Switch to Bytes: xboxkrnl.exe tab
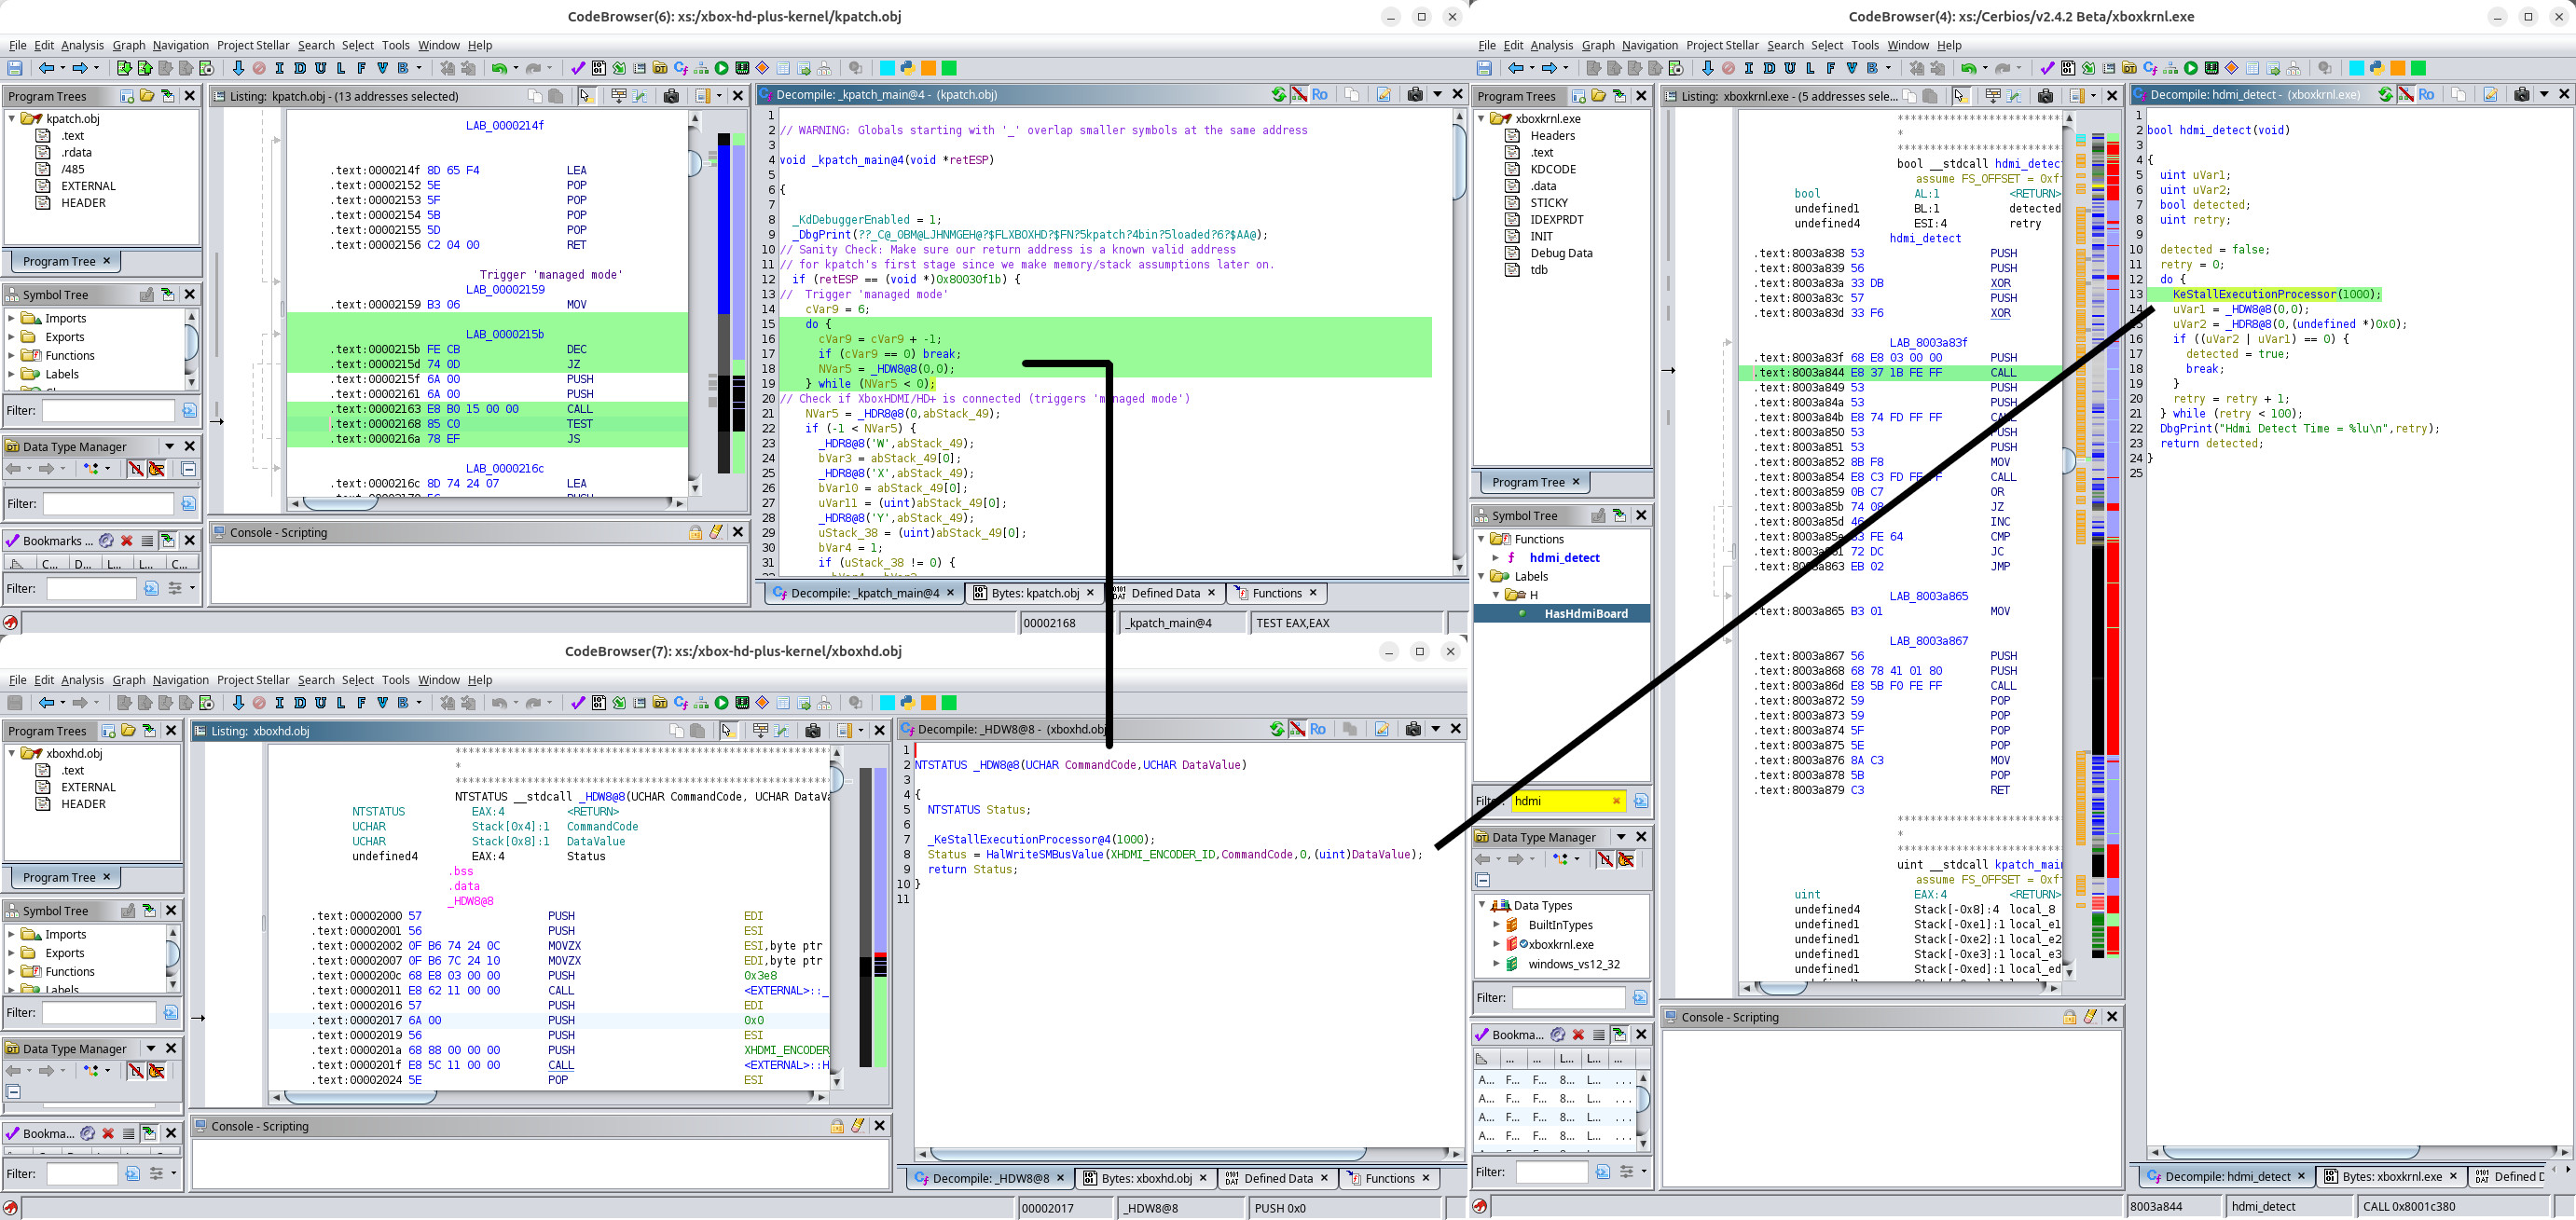The width and height of the screenshot is (2576, 1220). (x=2391, y=1176)
